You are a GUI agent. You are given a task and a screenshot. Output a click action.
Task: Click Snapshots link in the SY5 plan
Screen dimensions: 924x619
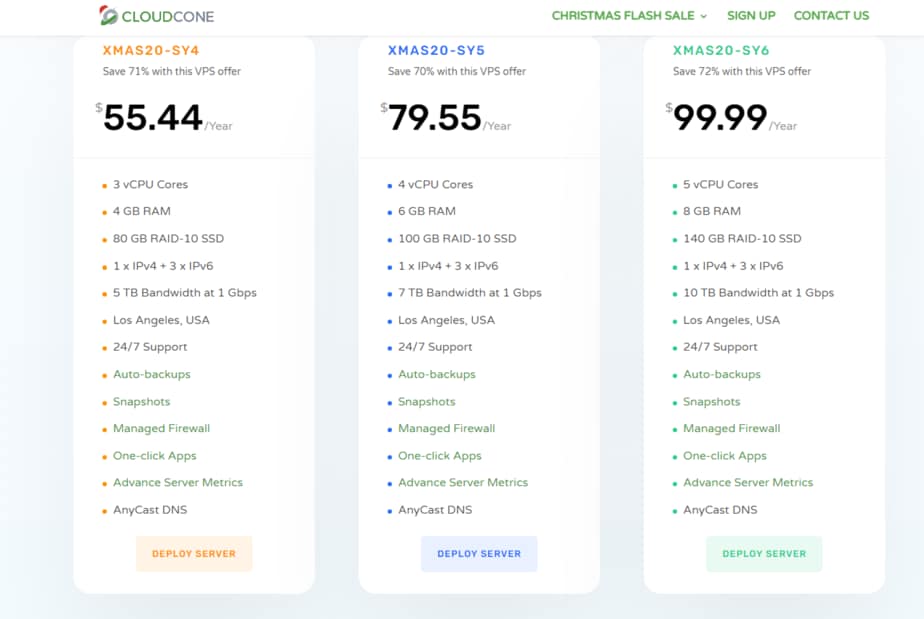tap(426, 401)
